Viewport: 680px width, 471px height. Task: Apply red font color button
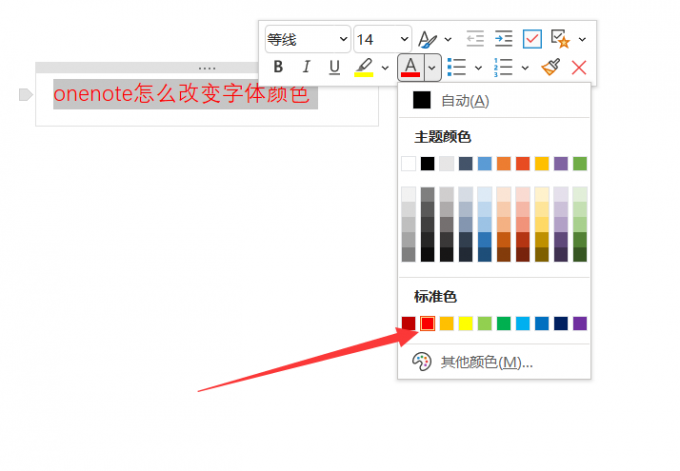click(x=411, y=68)
